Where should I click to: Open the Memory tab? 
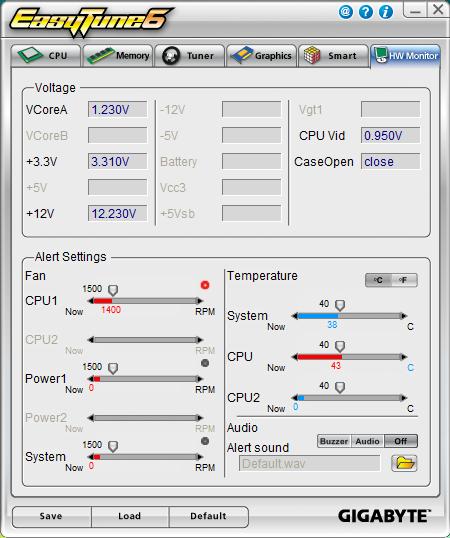click(118, 55)
